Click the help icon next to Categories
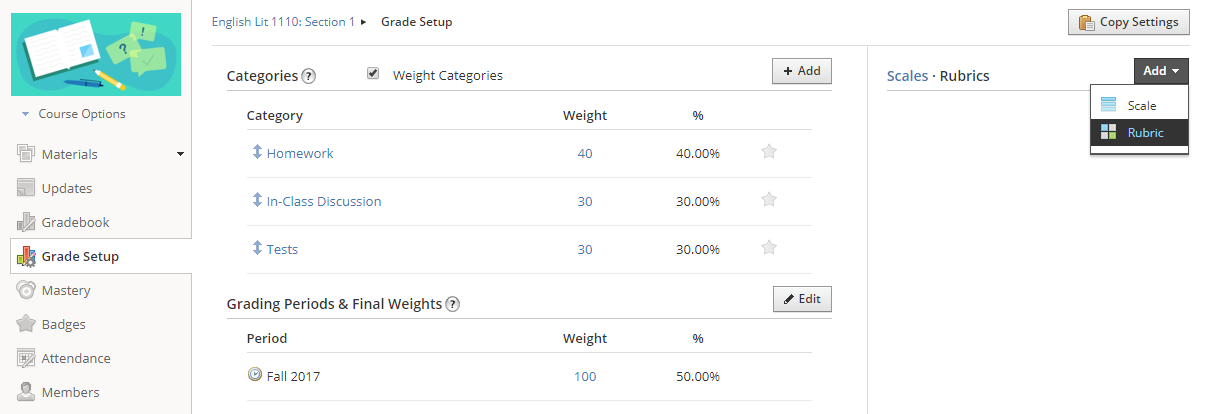 coord(309,76)
